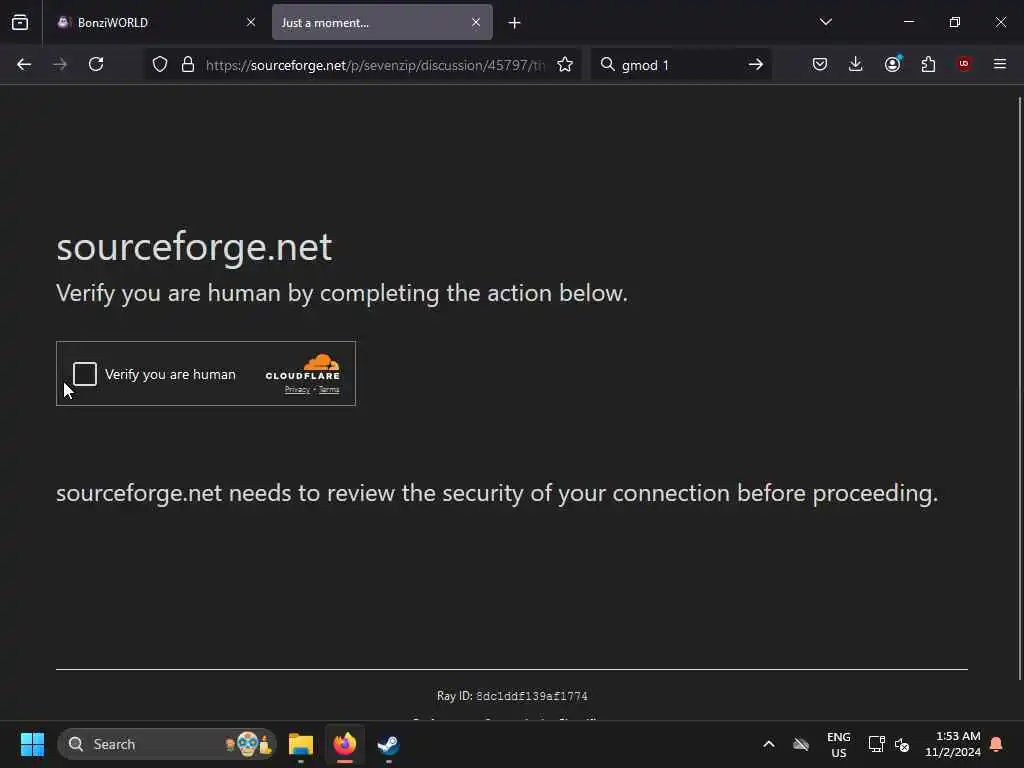Viewport: 1024px width, 768px height.
Task: Close the Just a moment tab
Action: [x=476, y=22]
